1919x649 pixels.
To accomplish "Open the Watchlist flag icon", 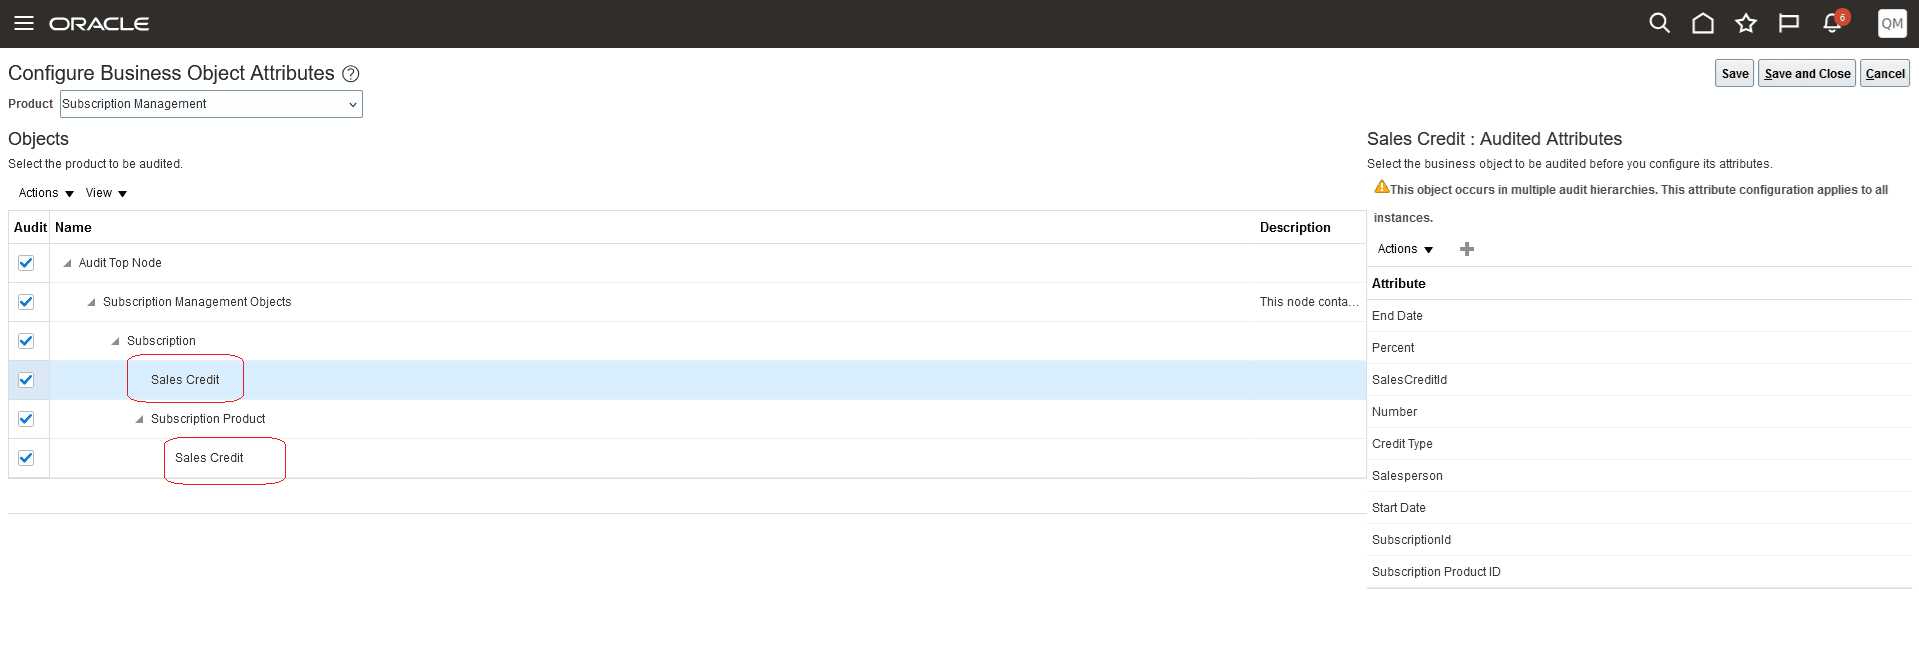I will [1789, 23].
